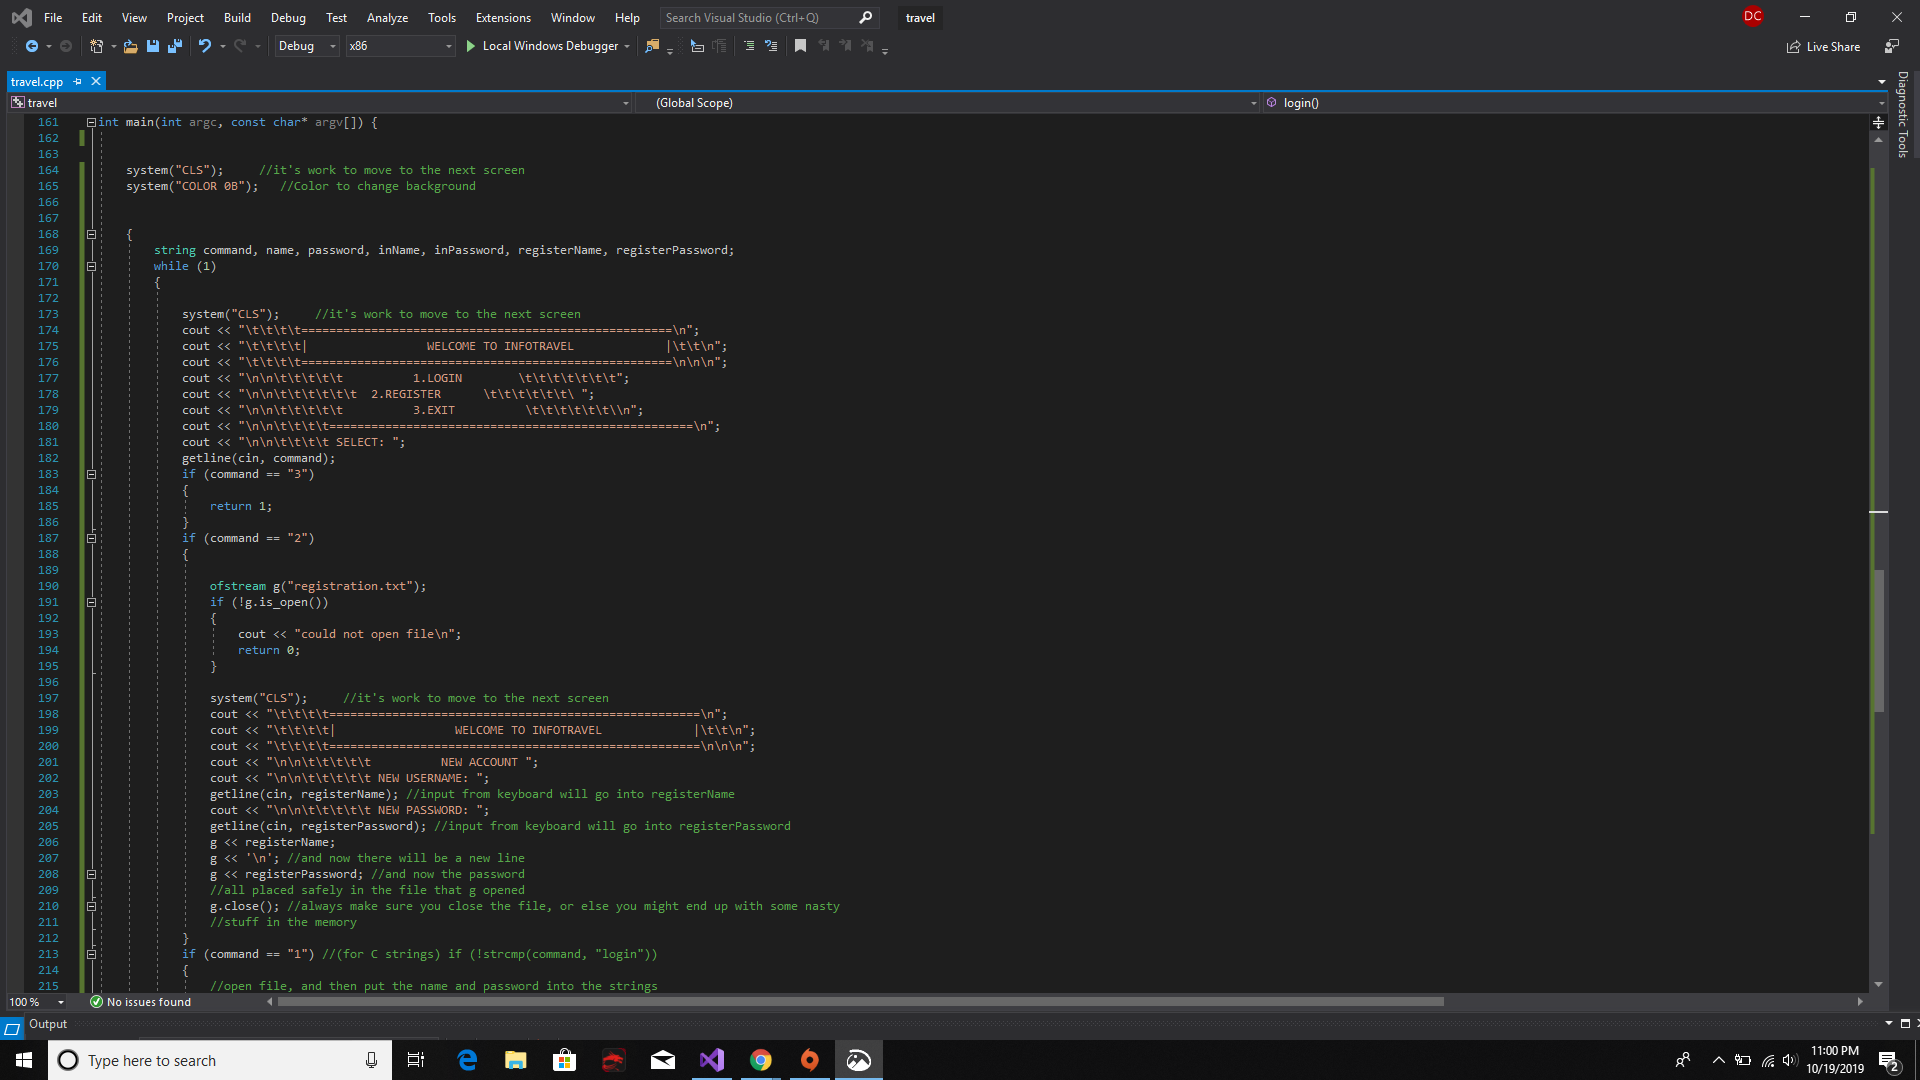The height and width of the screenshot is (1080, 1920).
Task: Click the Save All toolbar icon
Action: [x=175, y=46]
